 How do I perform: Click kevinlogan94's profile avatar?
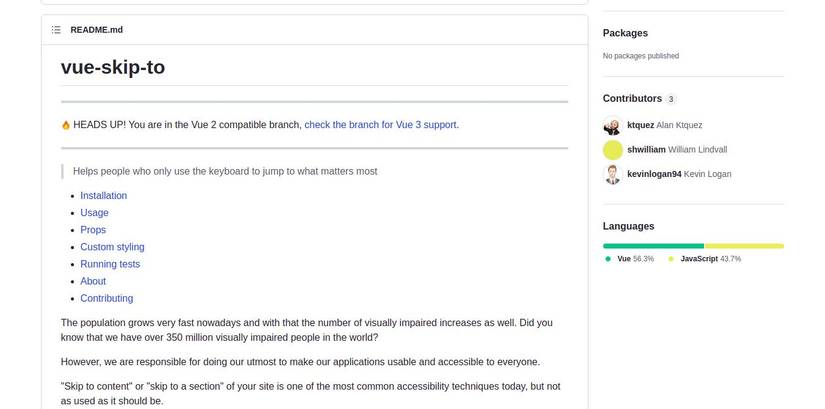613,174
